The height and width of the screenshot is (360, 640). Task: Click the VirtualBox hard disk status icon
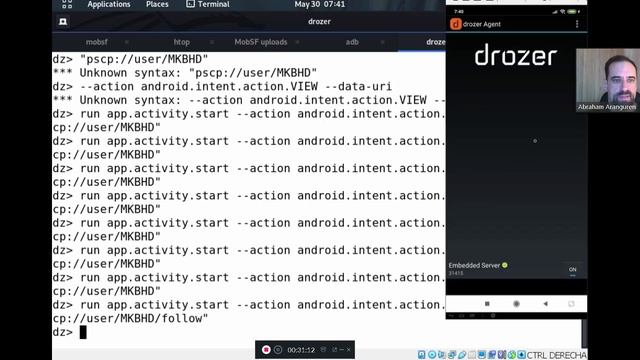coord(422,355)
